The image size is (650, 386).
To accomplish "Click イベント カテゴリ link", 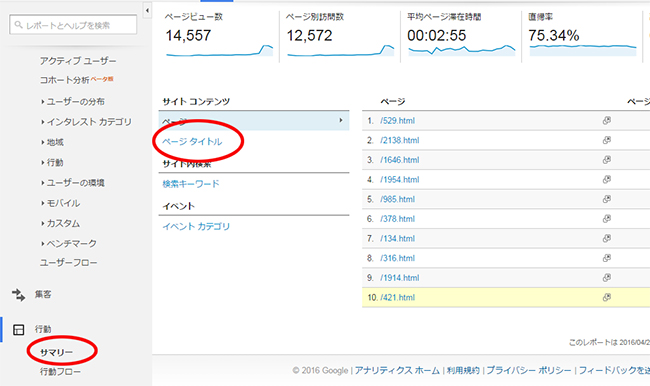I will coord(196,226).
